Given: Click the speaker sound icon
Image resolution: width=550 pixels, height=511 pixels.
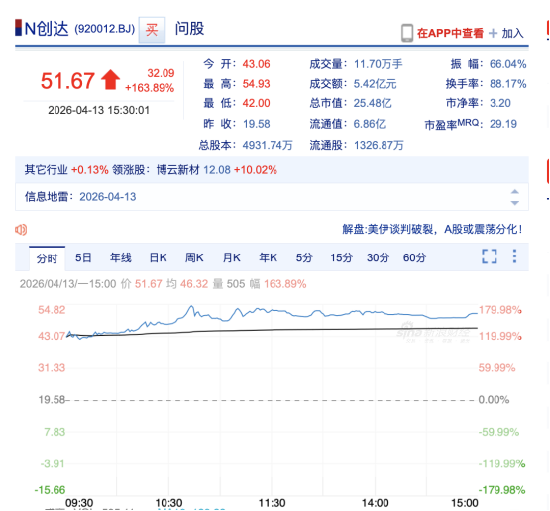Looking at the screenshot, I should pyautogui.click(x=21, y=230).
